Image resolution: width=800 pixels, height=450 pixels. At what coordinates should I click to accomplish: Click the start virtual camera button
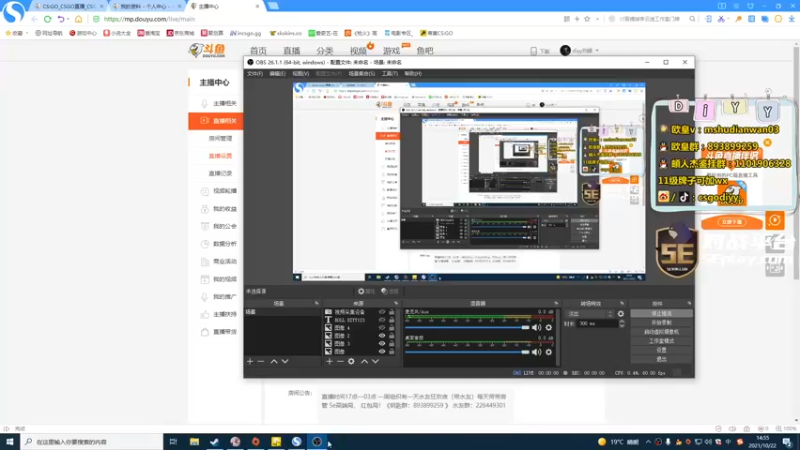tap(661, 332)
